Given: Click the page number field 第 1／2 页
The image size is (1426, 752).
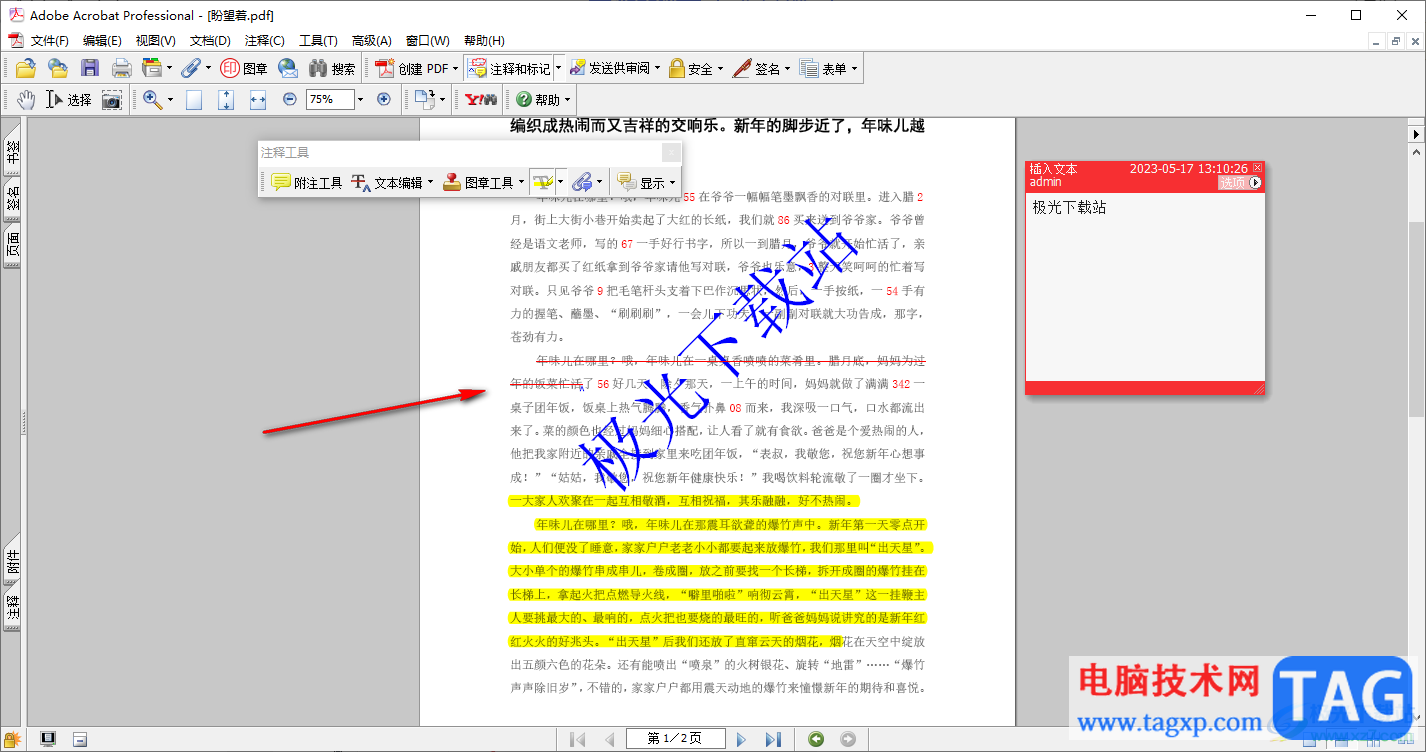Looking at the screenshot, I should click(x=675, y=739).
